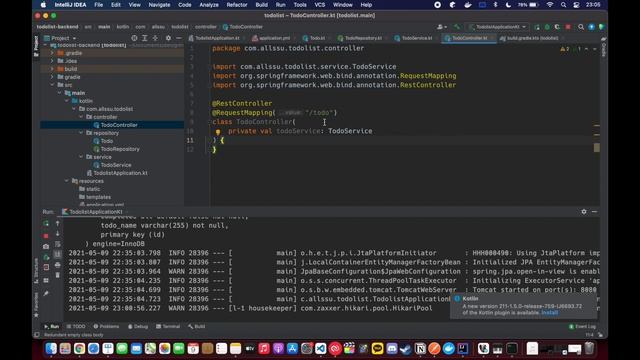Viewport: 640px width, 360px height.
Task: Switch to application.yml editor tab
Action: coord(273,38)
